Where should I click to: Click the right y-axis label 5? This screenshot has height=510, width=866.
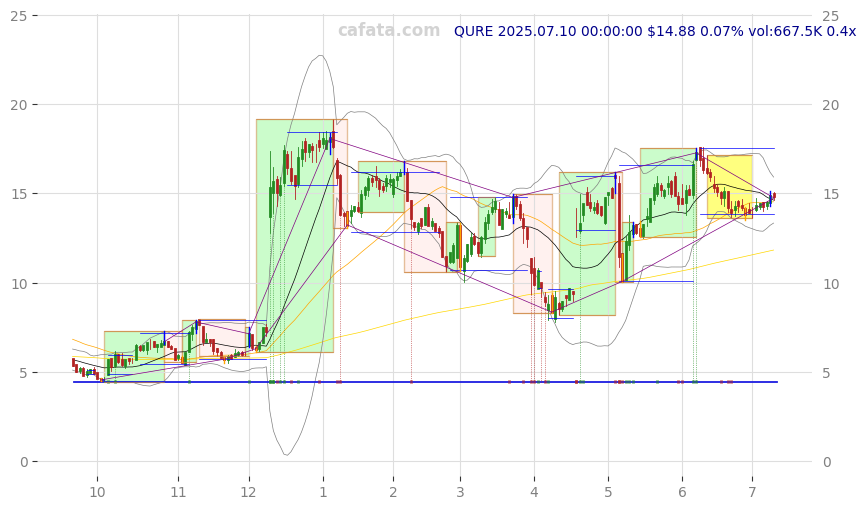pyautogui.click(x=826, y=372)
